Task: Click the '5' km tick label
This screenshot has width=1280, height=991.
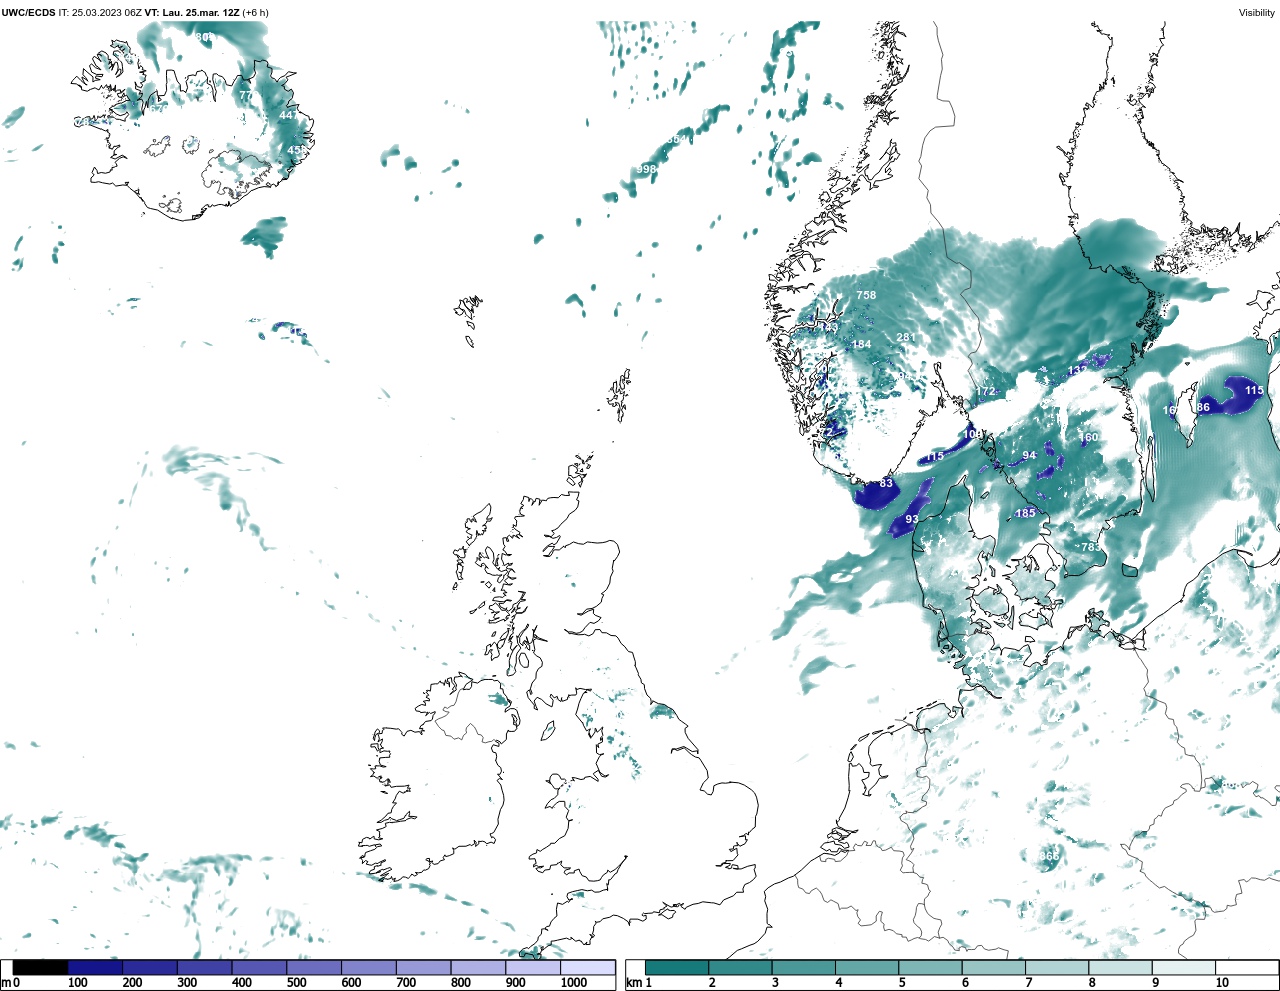Action: point(902,983)
